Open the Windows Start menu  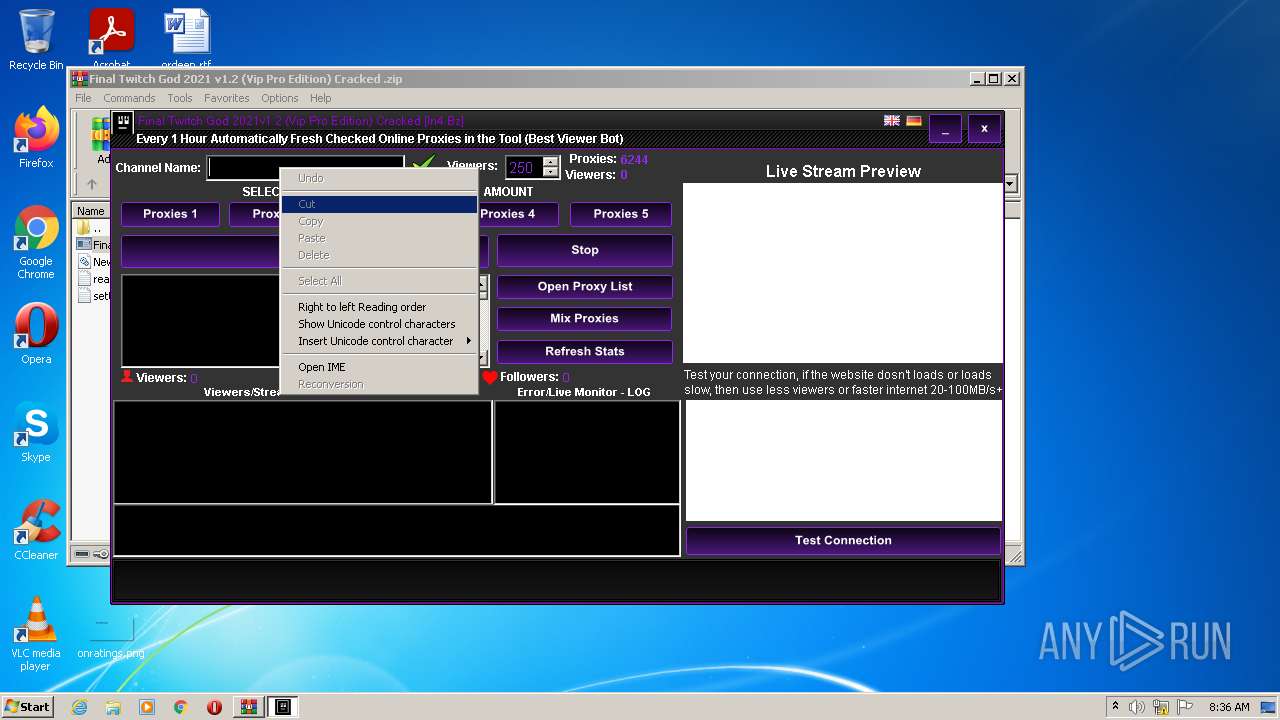click(27, 707)
